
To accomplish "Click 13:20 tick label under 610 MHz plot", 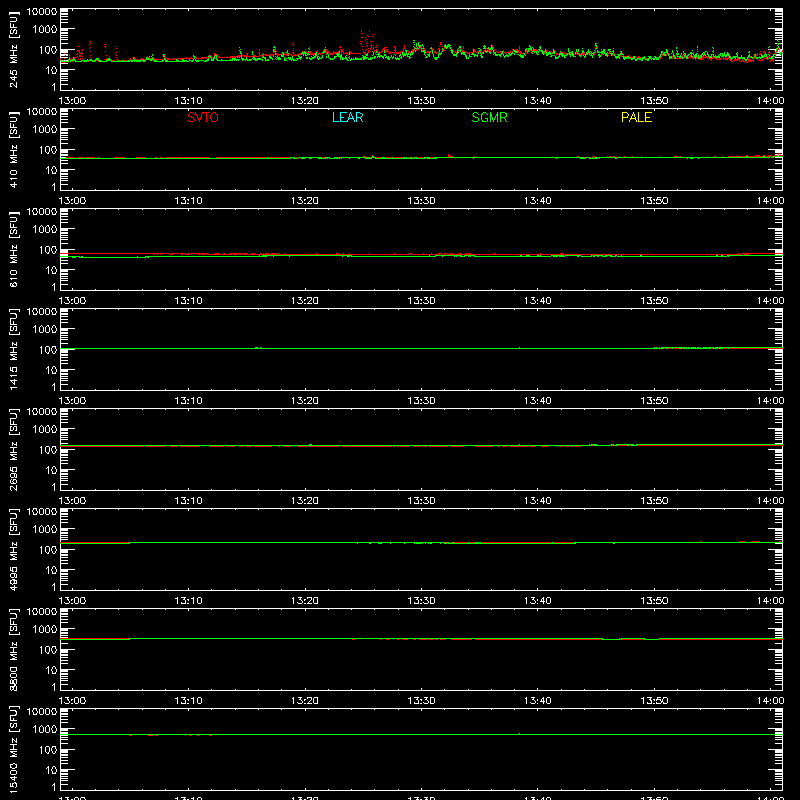I will (305, 301).
